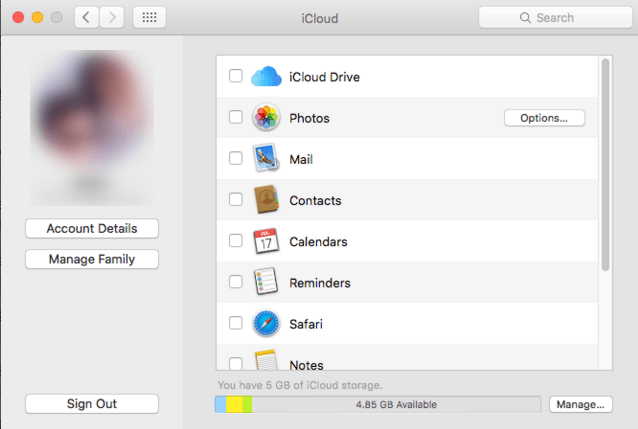Click the Calendars label text
The width and height of the screenshot is (638, 429).
pos(318,241)
